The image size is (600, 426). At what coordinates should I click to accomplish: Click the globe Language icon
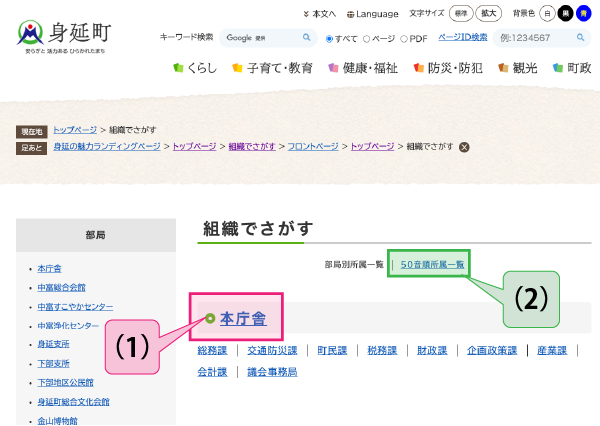click(350, 15)
